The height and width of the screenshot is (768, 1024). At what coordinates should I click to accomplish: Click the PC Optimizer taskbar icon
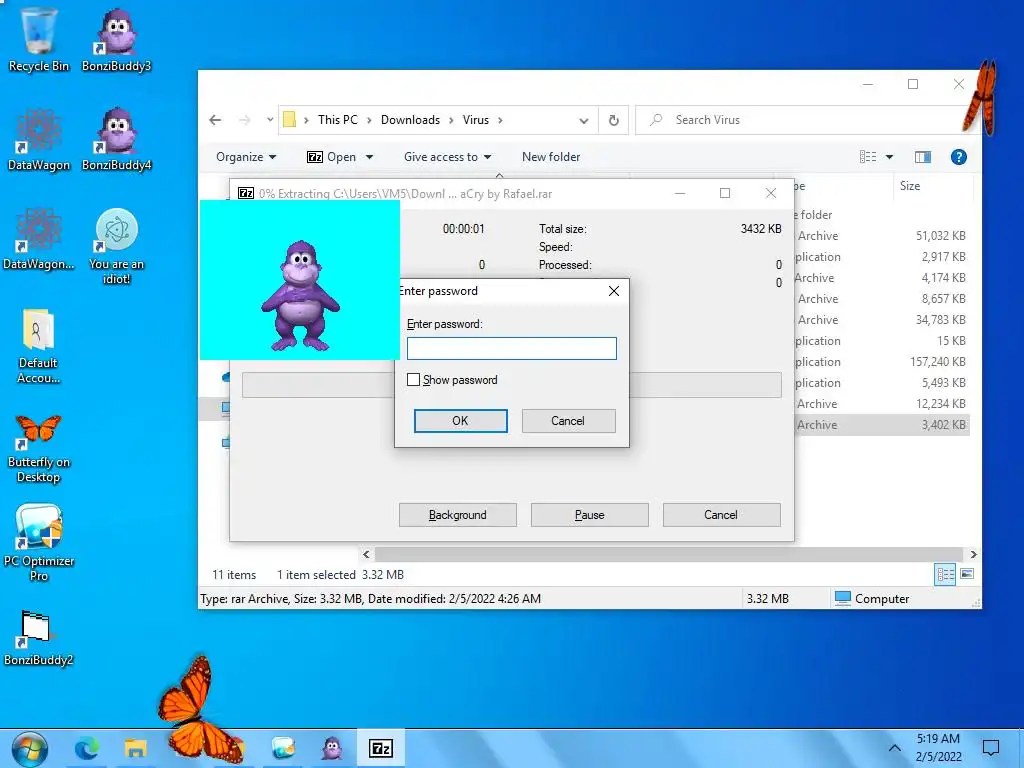point(283,749)
